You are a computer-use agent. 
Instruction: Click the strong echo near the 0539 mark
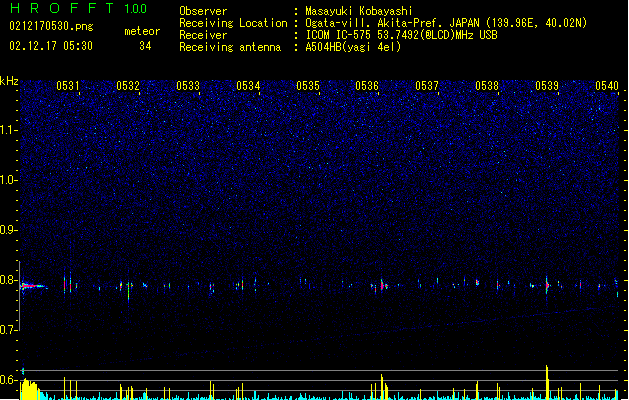(547, 285)
